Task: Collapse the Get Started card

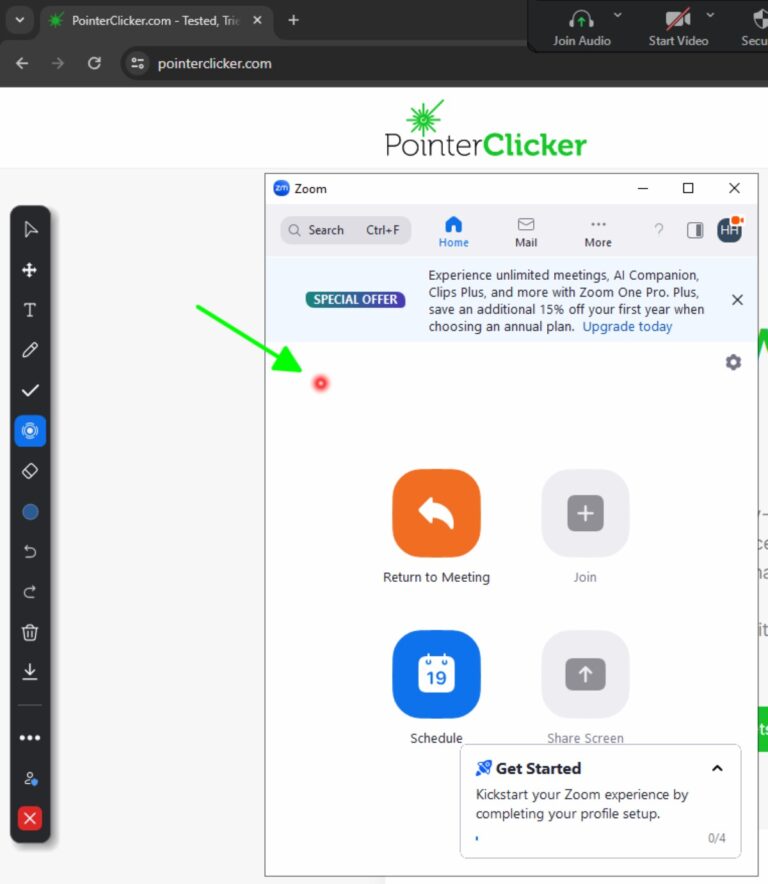Action: click(717, 768)
